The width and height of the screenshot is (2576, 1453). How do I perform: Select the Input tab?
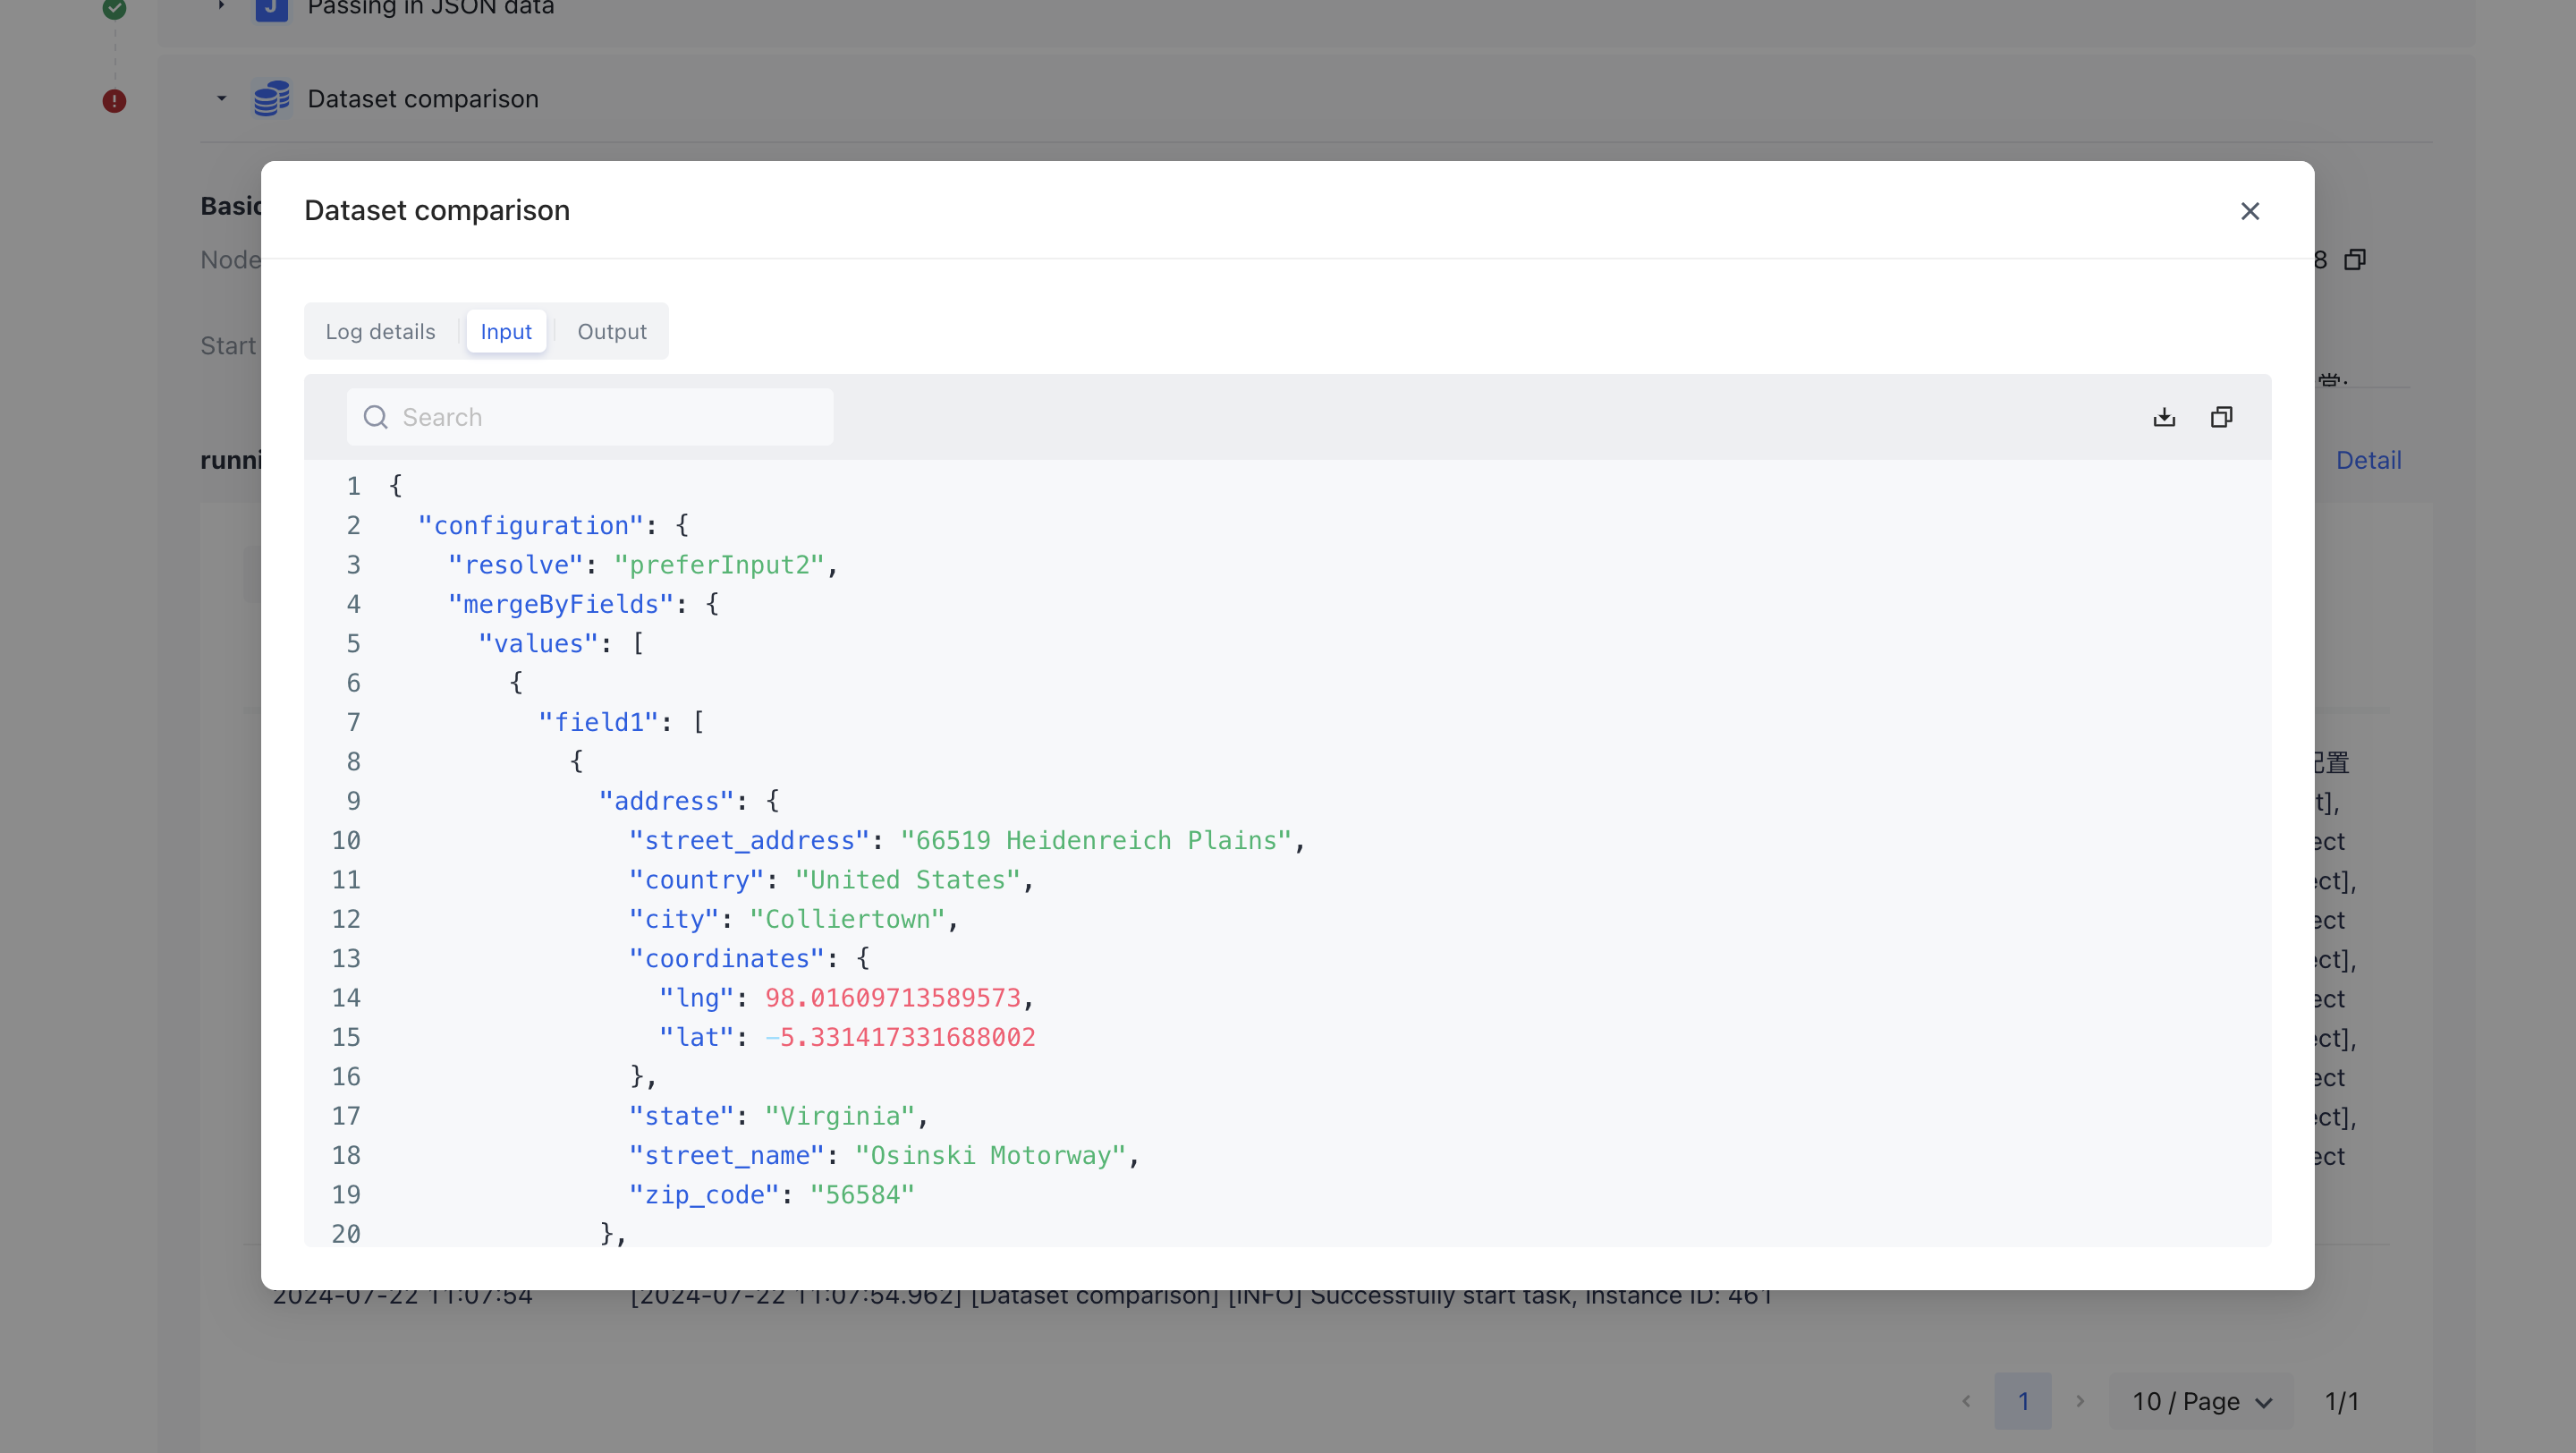(505, 332)
